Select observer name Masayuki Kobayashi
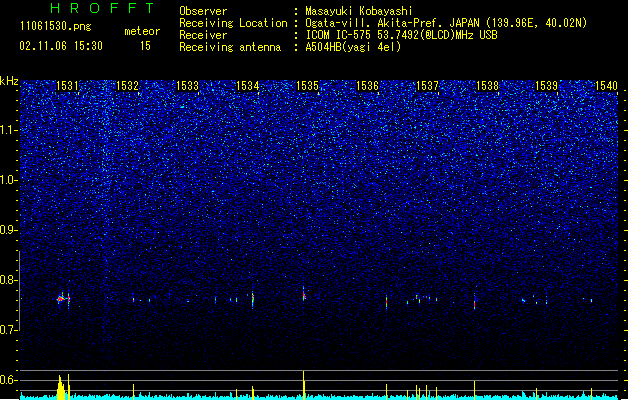 pos(359,11)
